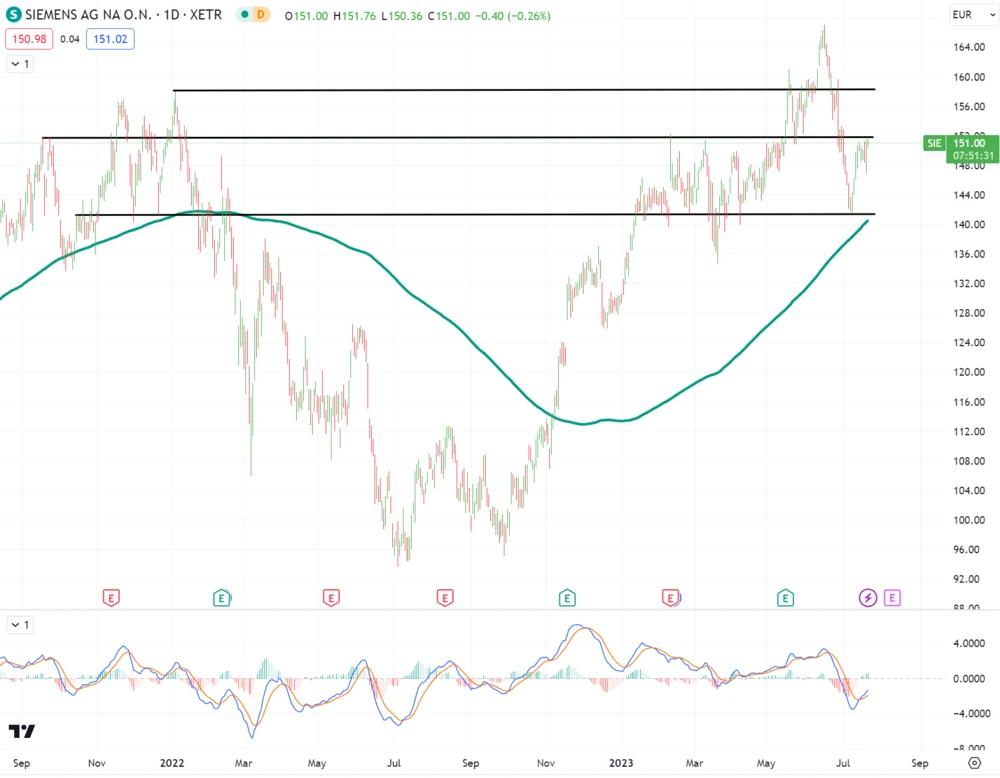Click the blue buy price 151.02 button
Screen dimensions: 1000x778
[111, 39]
